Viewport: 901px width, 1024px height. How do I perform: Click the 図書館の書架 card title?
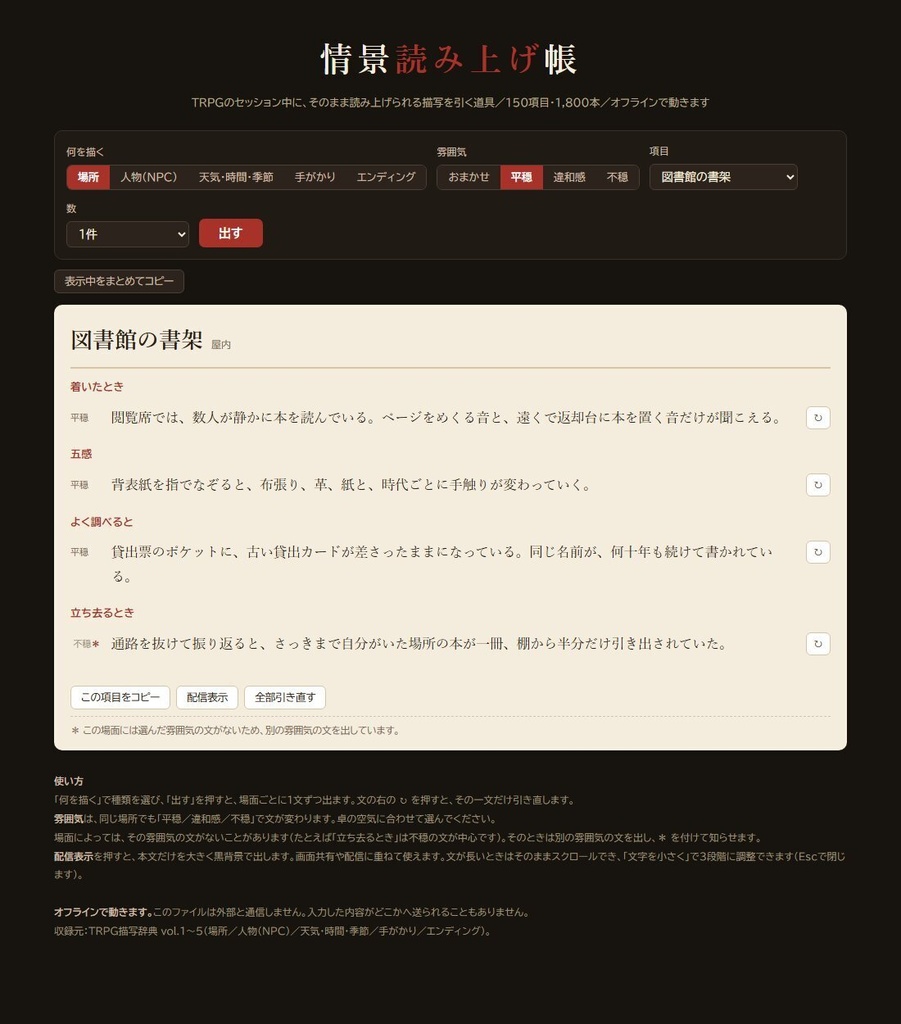(x=136, y=340)
